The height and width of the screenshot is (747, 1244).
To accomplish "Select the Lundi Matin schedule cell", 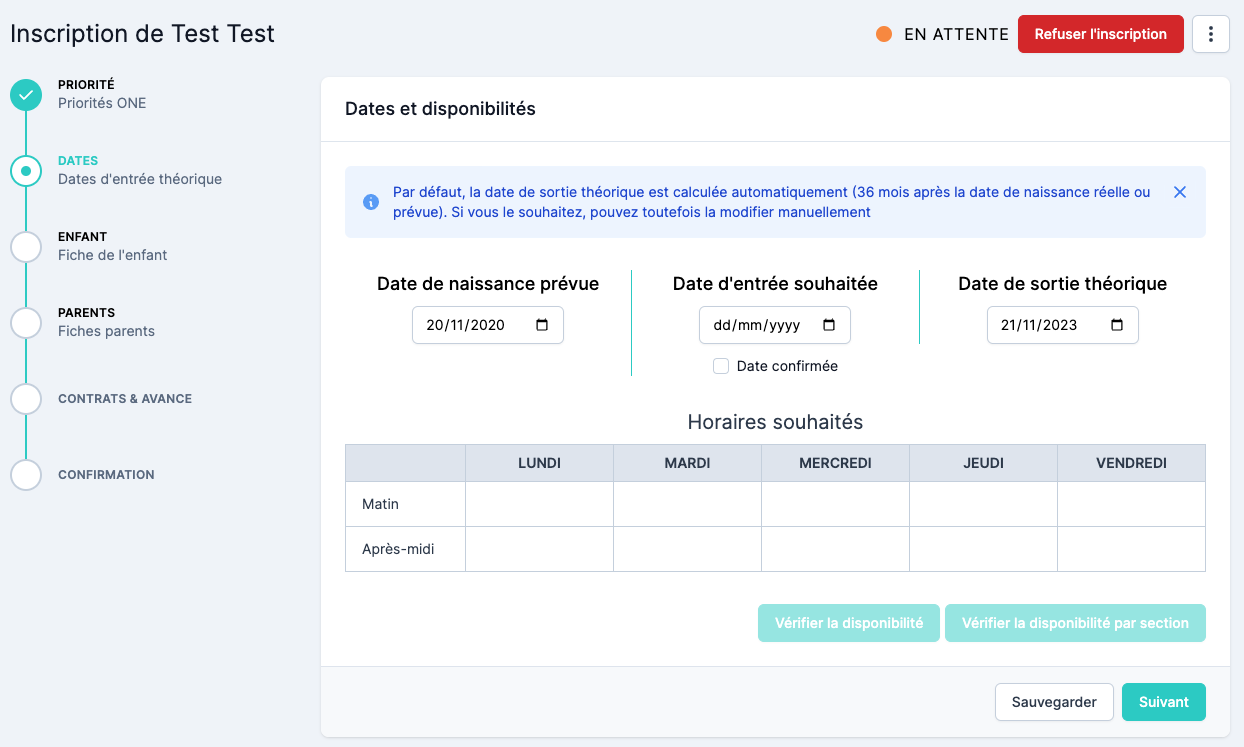I will point(539,504).
